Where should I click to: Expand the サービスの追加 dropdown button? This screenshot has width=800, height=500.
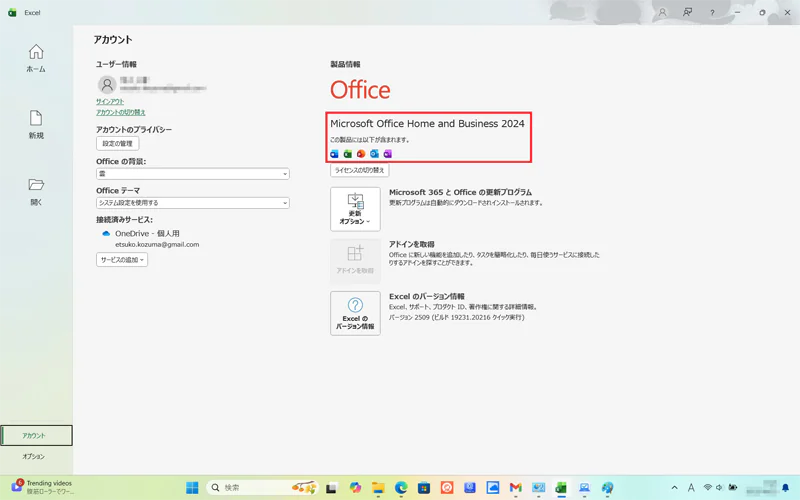point(122,260)
